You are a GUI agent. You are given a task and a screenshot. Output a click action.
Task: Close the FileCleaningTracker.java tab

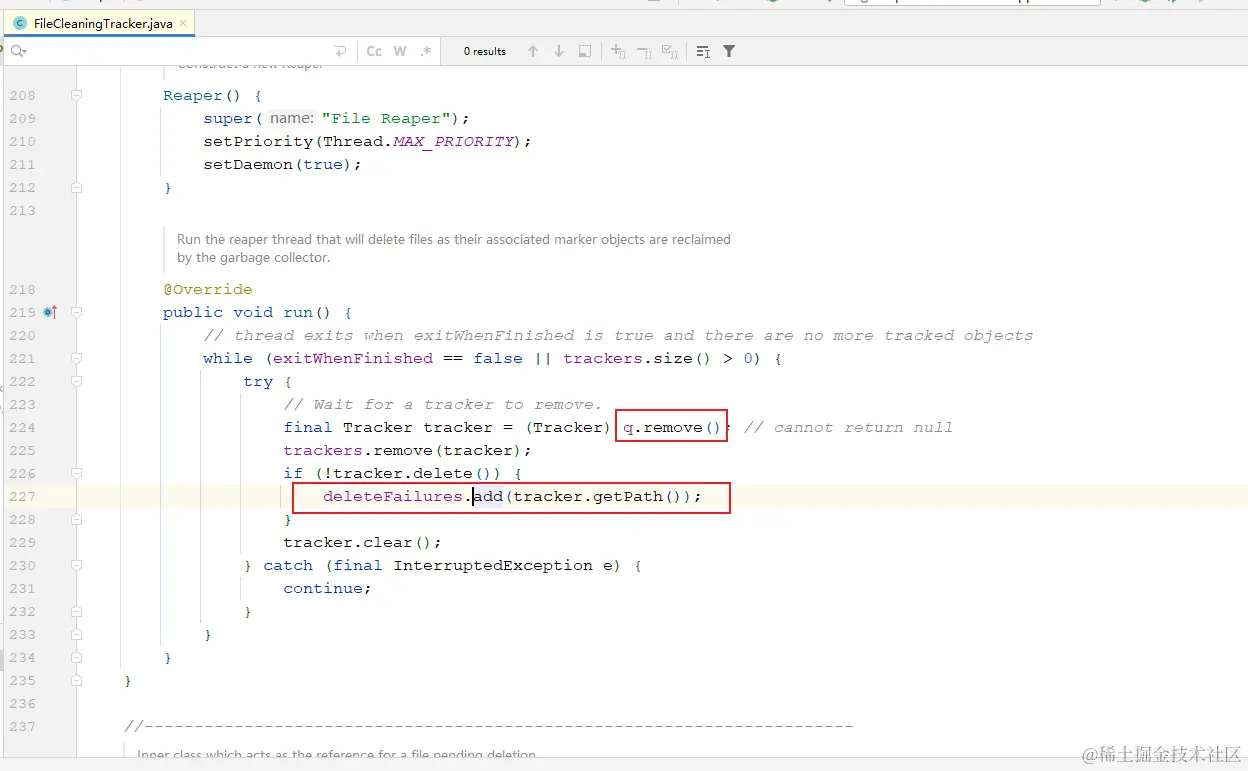(x=184, y=23)
